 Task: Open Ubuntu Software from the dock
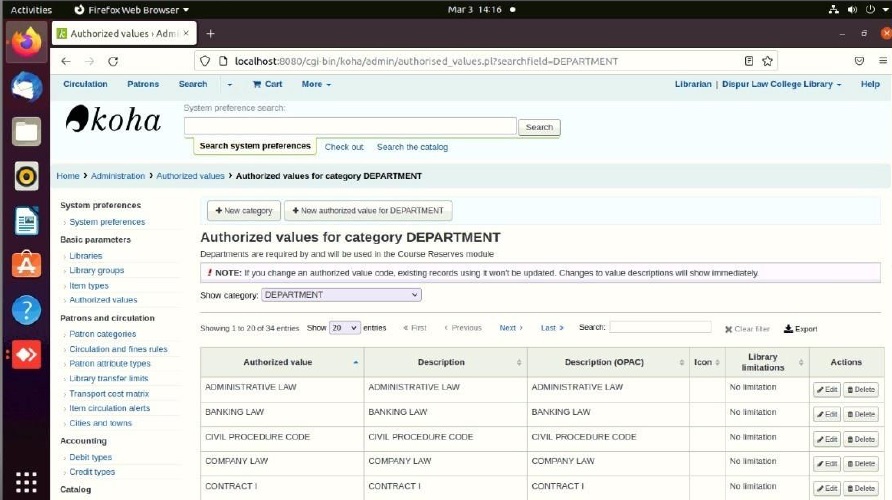pyautogui.click(x=26, y=265)
